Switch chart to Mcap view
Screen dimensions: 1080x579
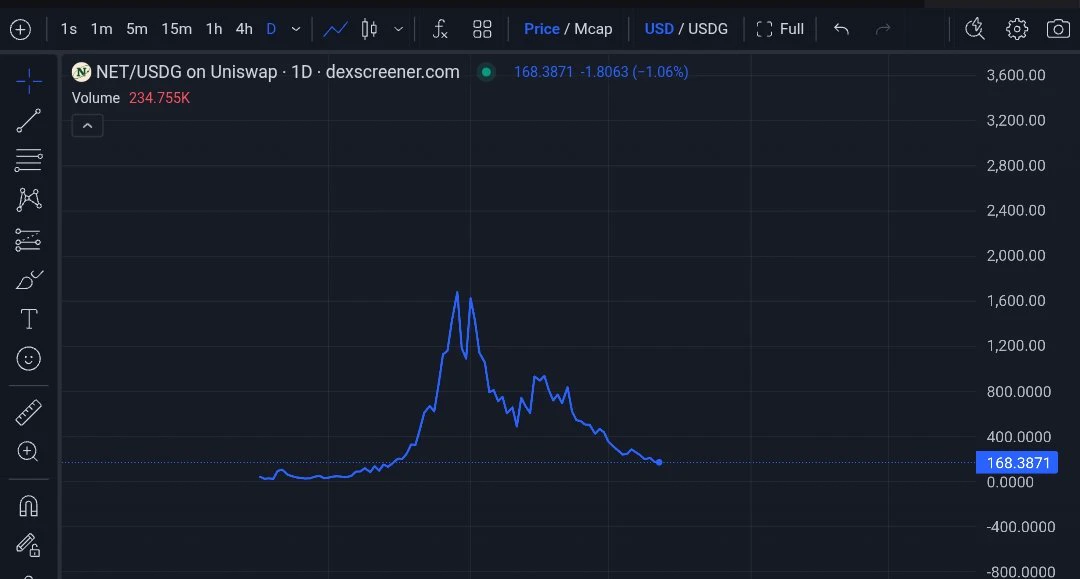[593, 29]
